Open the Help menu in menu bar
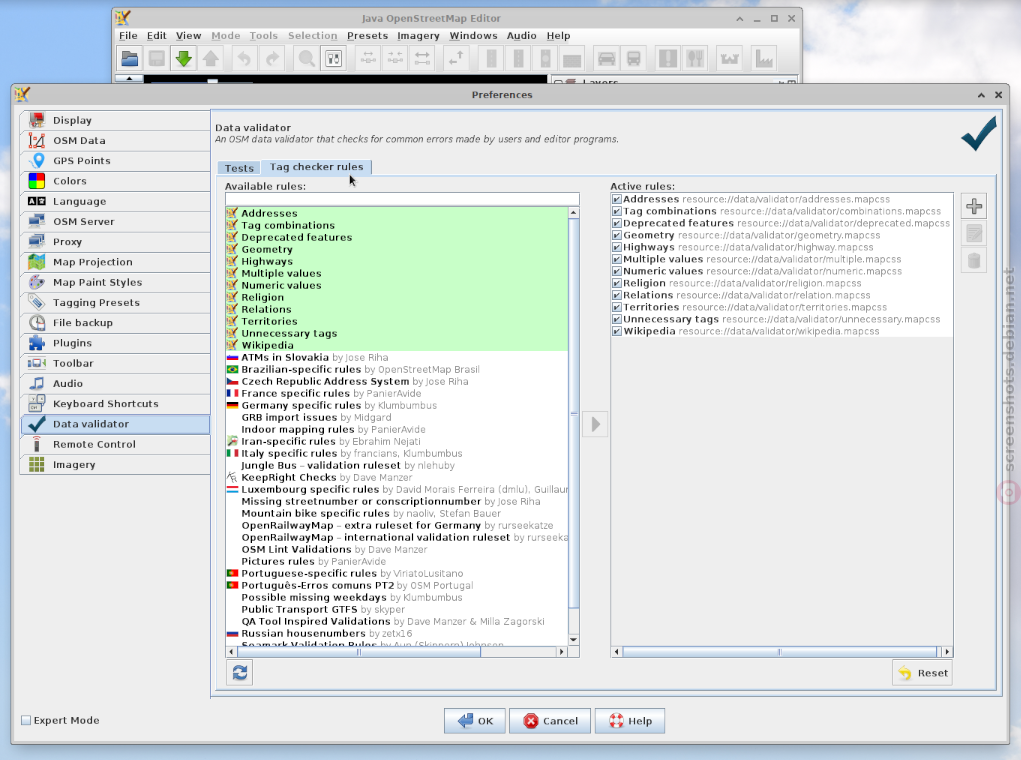1021x760 pixels. [x=558, y=36]
